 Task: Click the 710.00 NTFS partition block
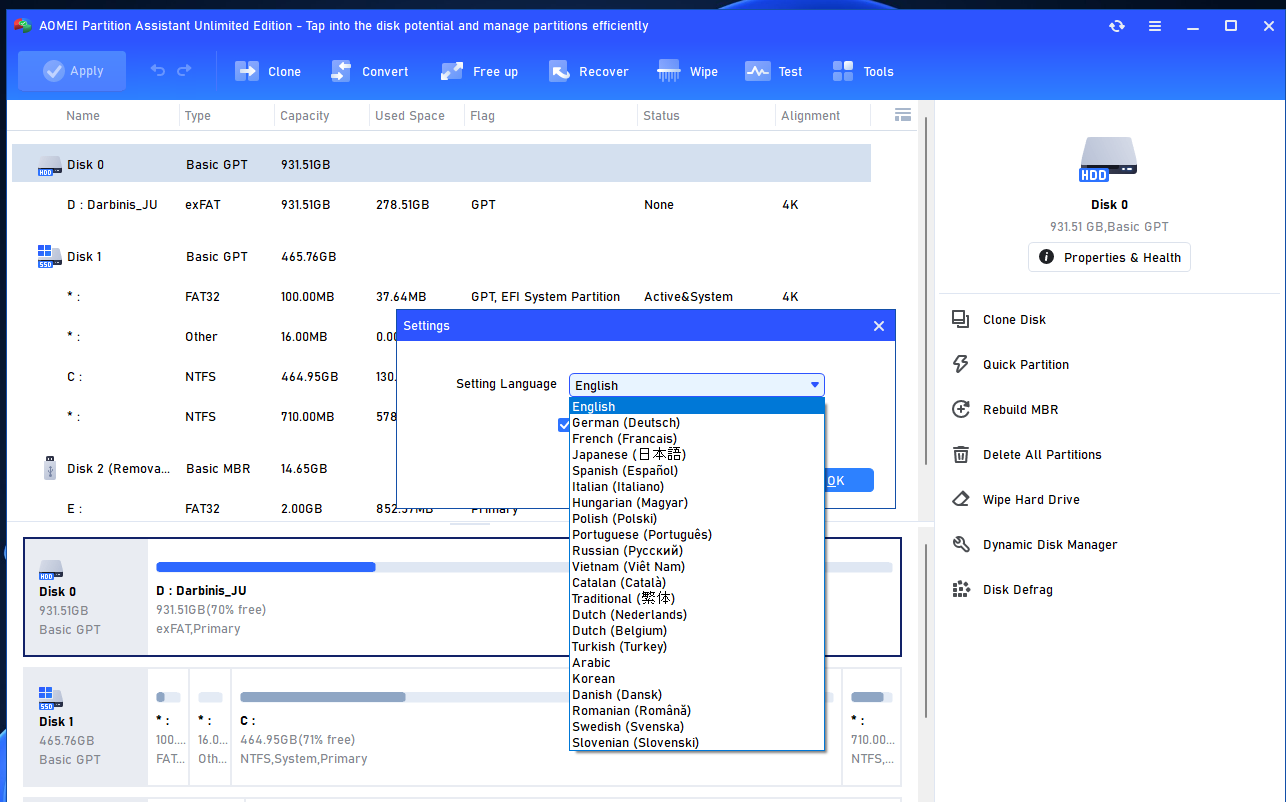click(872, 727)
